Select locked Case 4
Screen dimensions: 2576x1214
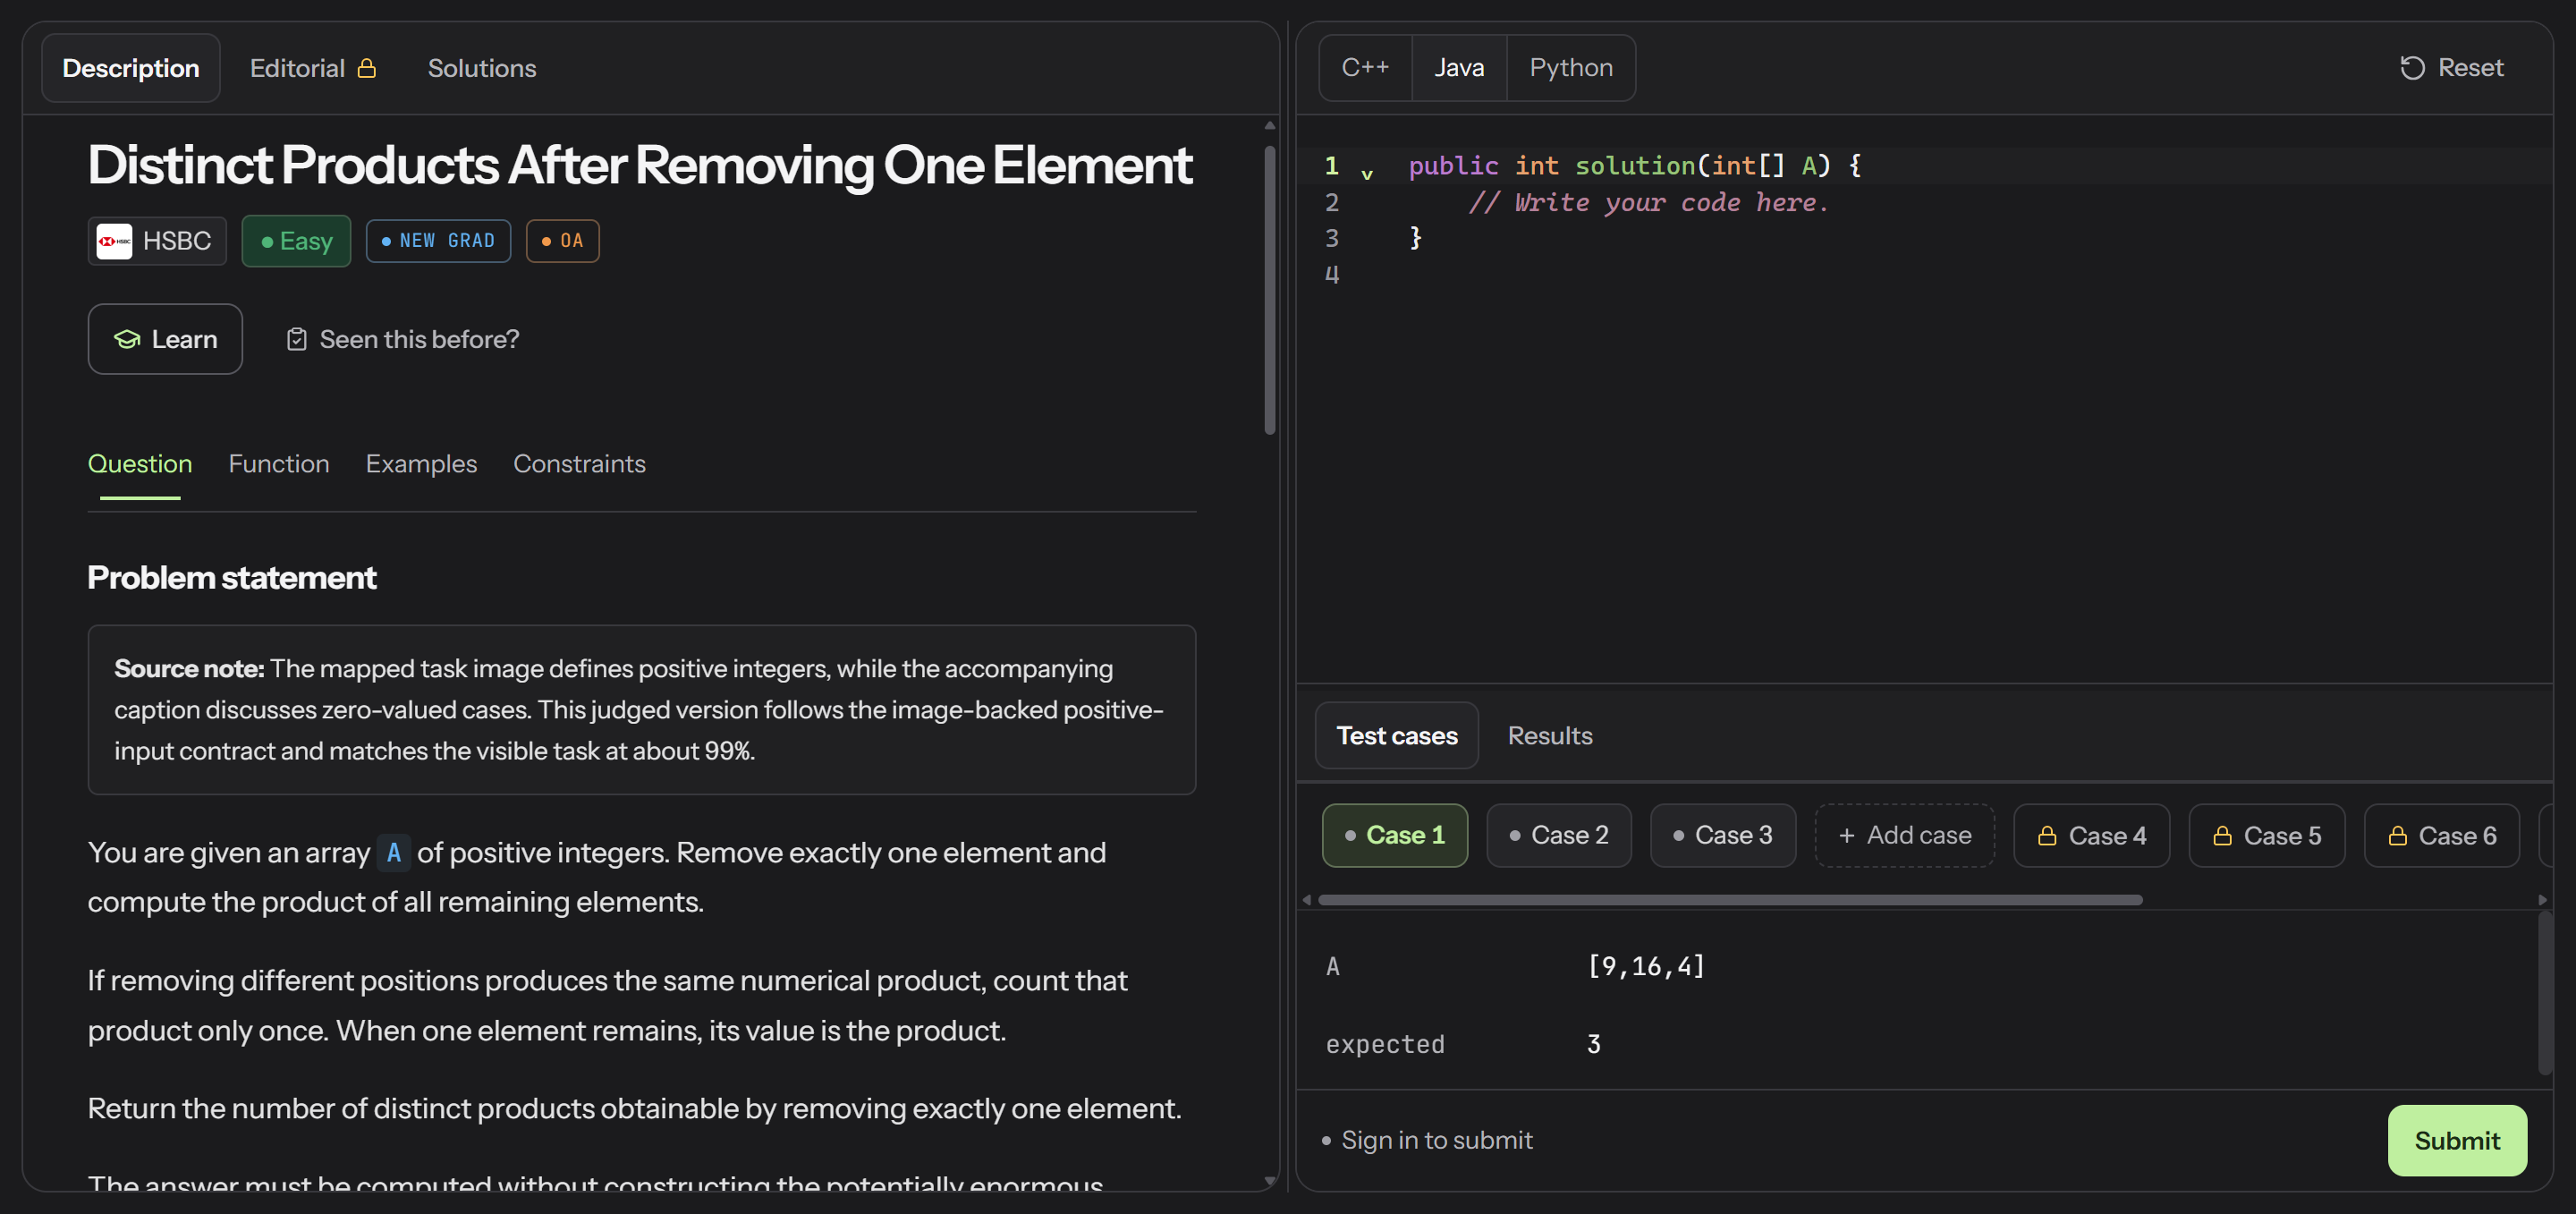tap(2091, 835)
